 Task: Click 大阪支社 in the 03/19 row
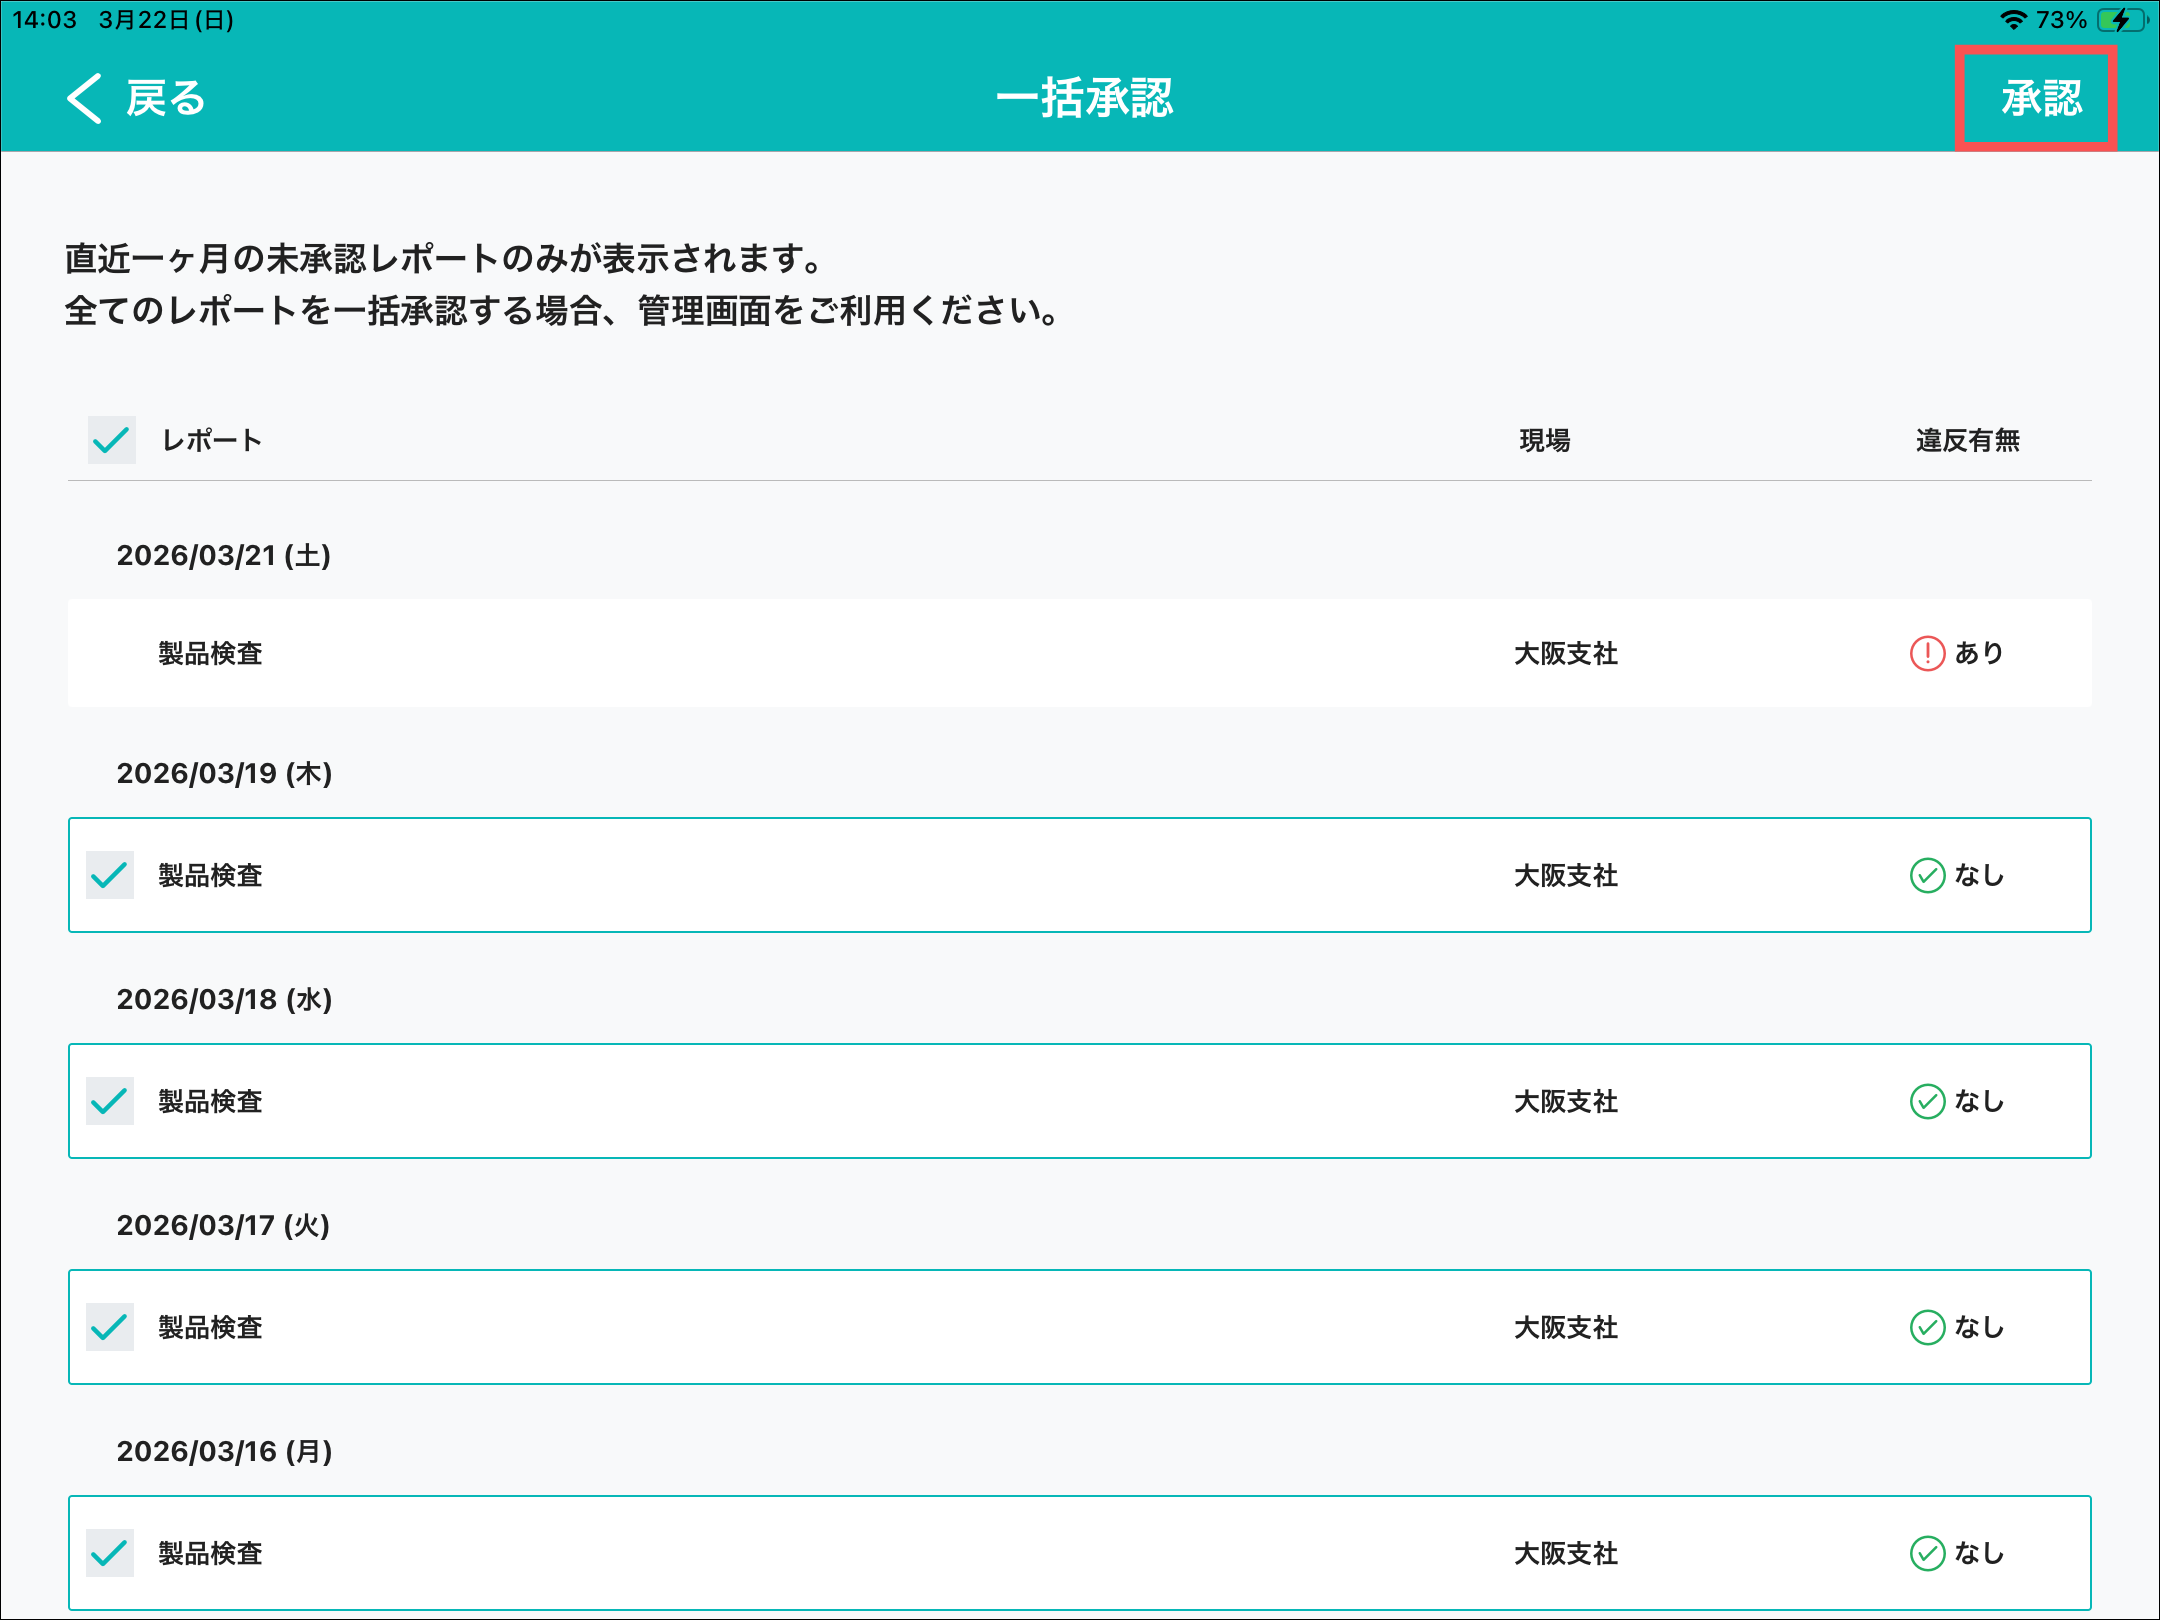coord(1565,875)
